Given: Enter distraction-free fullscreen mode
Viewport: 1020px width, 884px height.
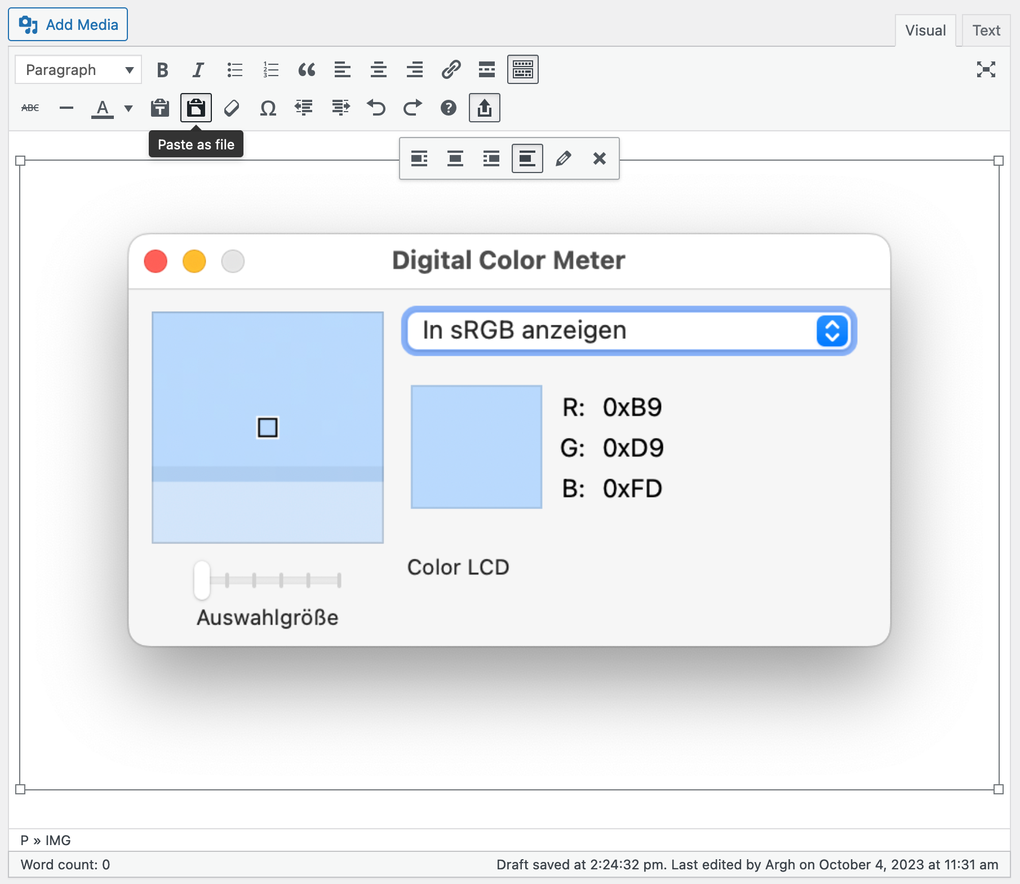Looking at the screenshot, I should [986, 70].
